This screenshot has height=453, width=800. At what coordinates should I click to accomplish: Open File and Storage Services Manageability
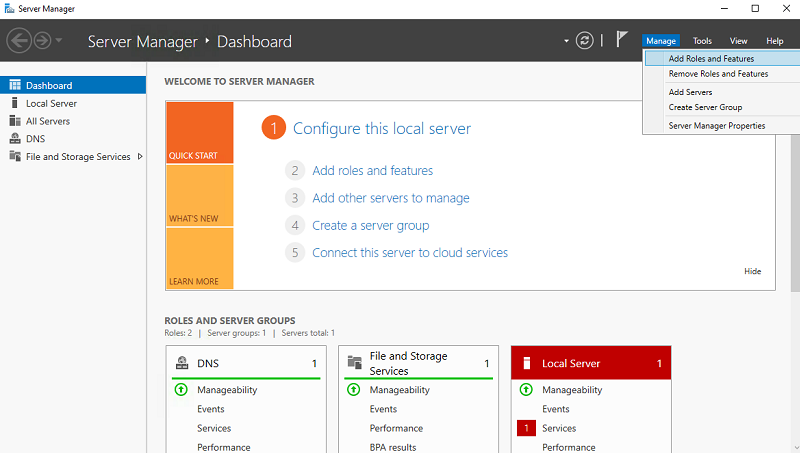[x=399, y=390]
